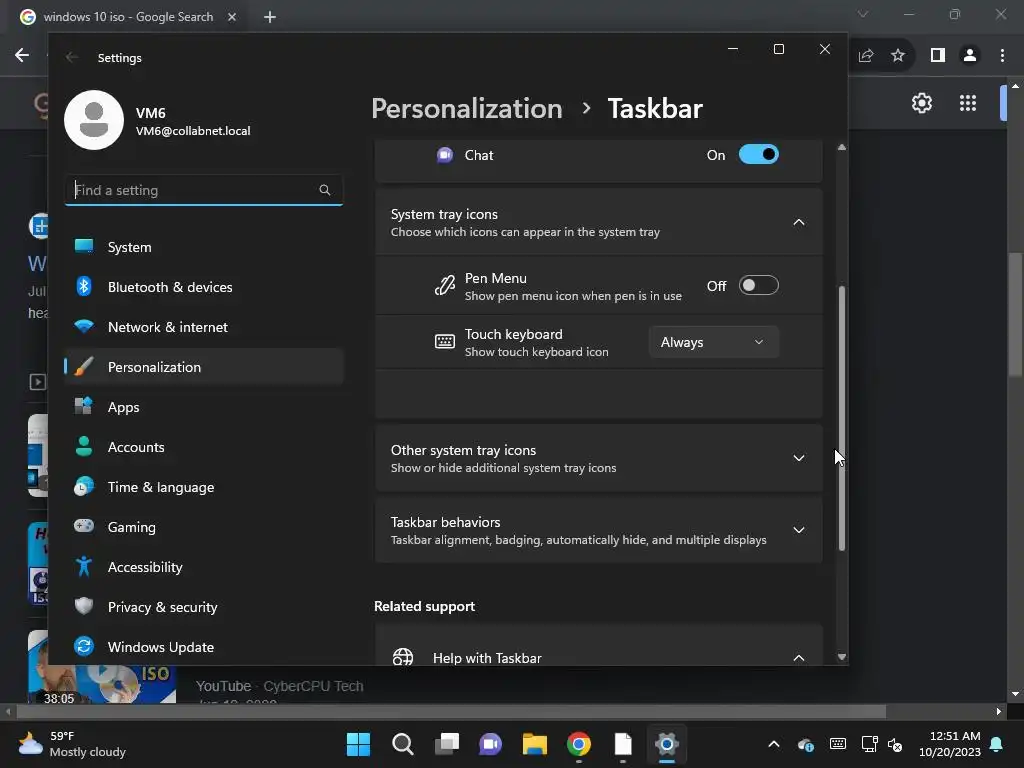Open the Apps category
The width and height of the screenshot is (1024, 768).
(x=204, y=407)
